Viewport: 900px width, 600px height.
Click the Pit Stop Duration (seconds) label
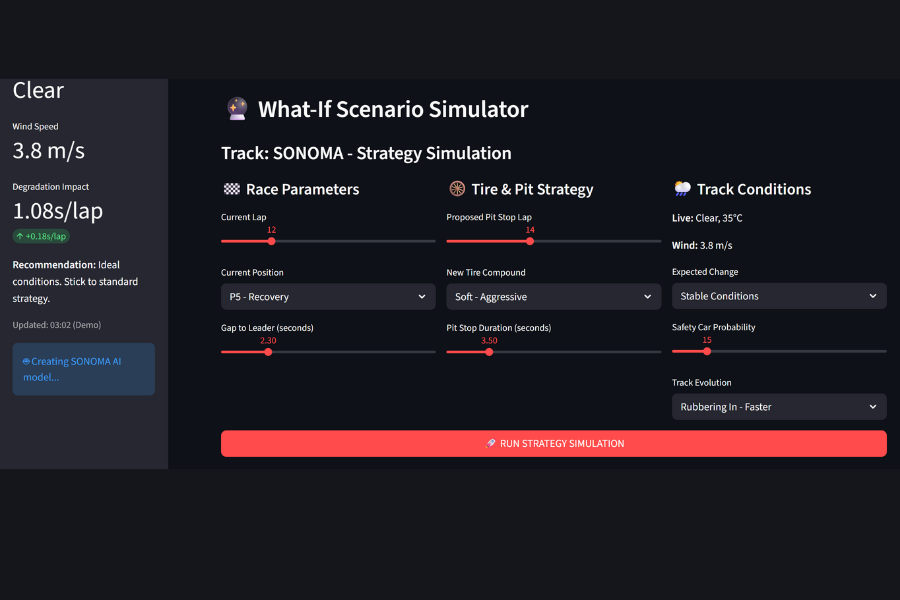(x=499, y=328)
